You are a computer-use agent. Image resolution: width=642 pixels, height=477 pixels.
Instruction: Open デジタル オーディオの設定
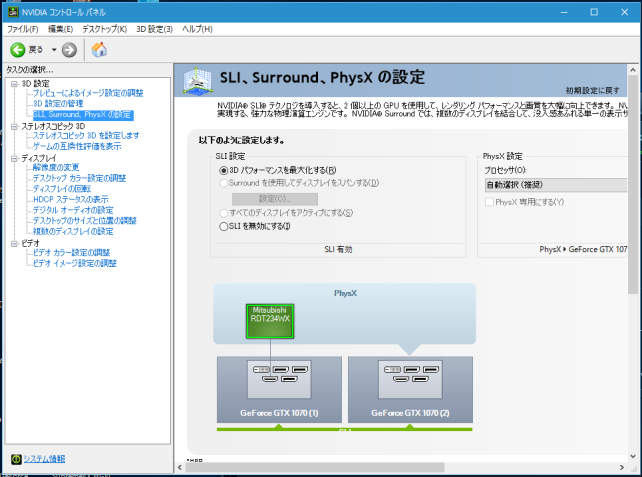pos(73,210)
